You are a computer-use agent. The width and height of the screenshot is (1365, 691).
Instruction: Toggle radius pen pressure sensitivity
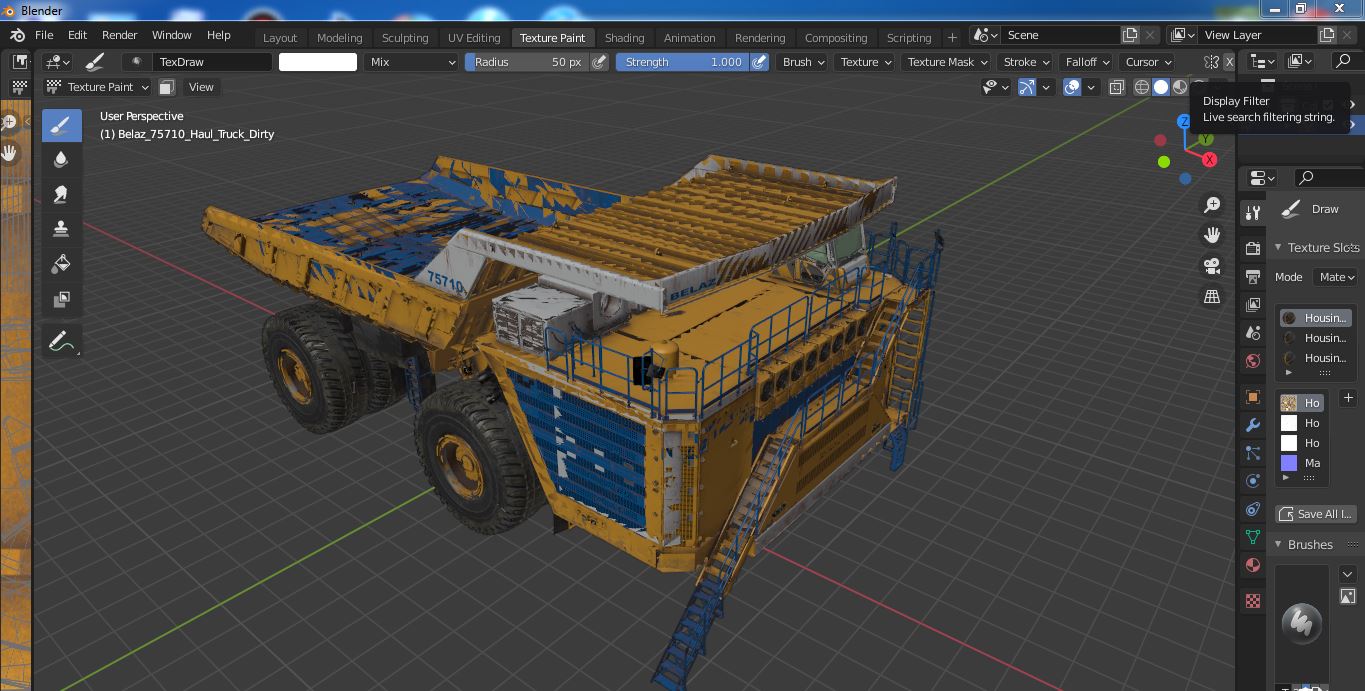tap(599, 62)
